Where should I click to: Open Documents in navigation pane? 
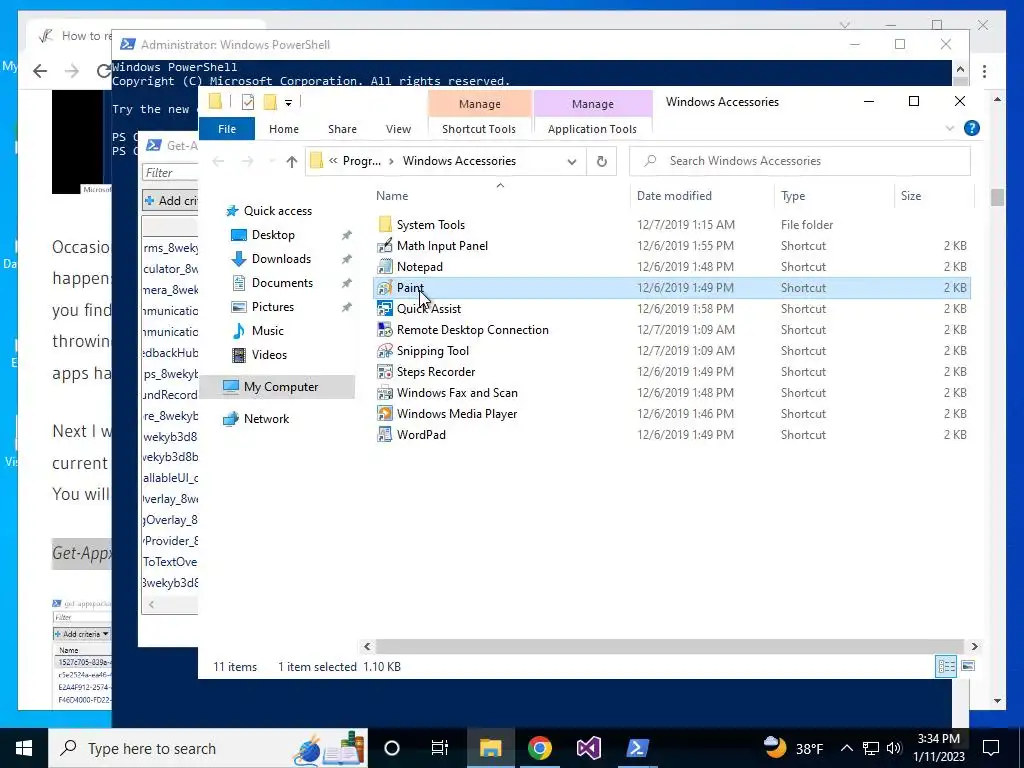[282, 283]
